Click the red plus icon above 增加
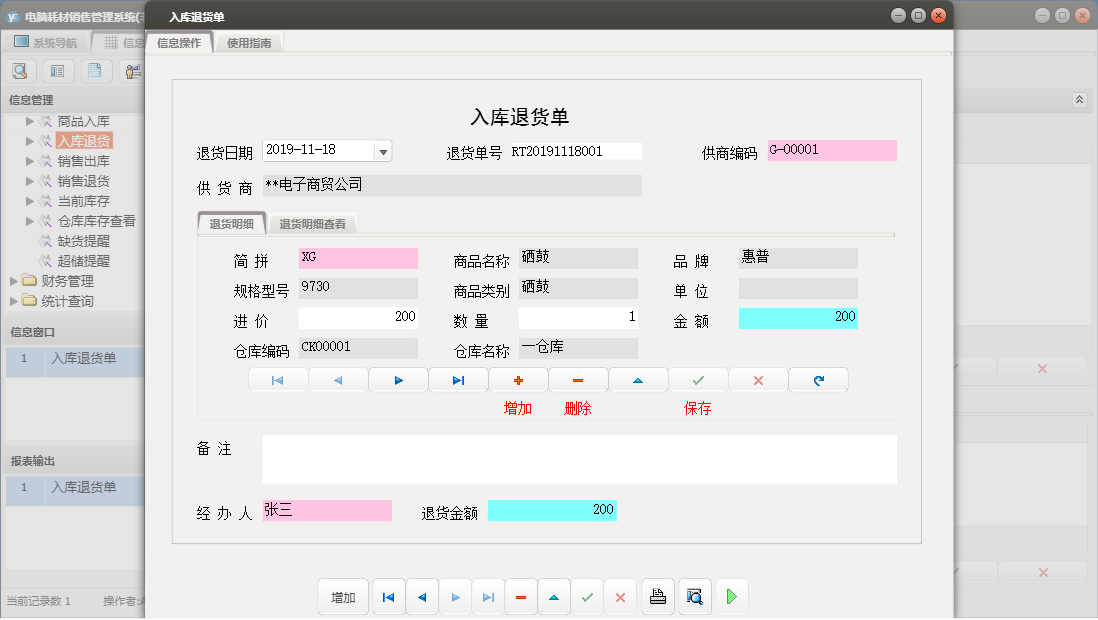Viewport: 1098px width, 620px height. [518, 380]
